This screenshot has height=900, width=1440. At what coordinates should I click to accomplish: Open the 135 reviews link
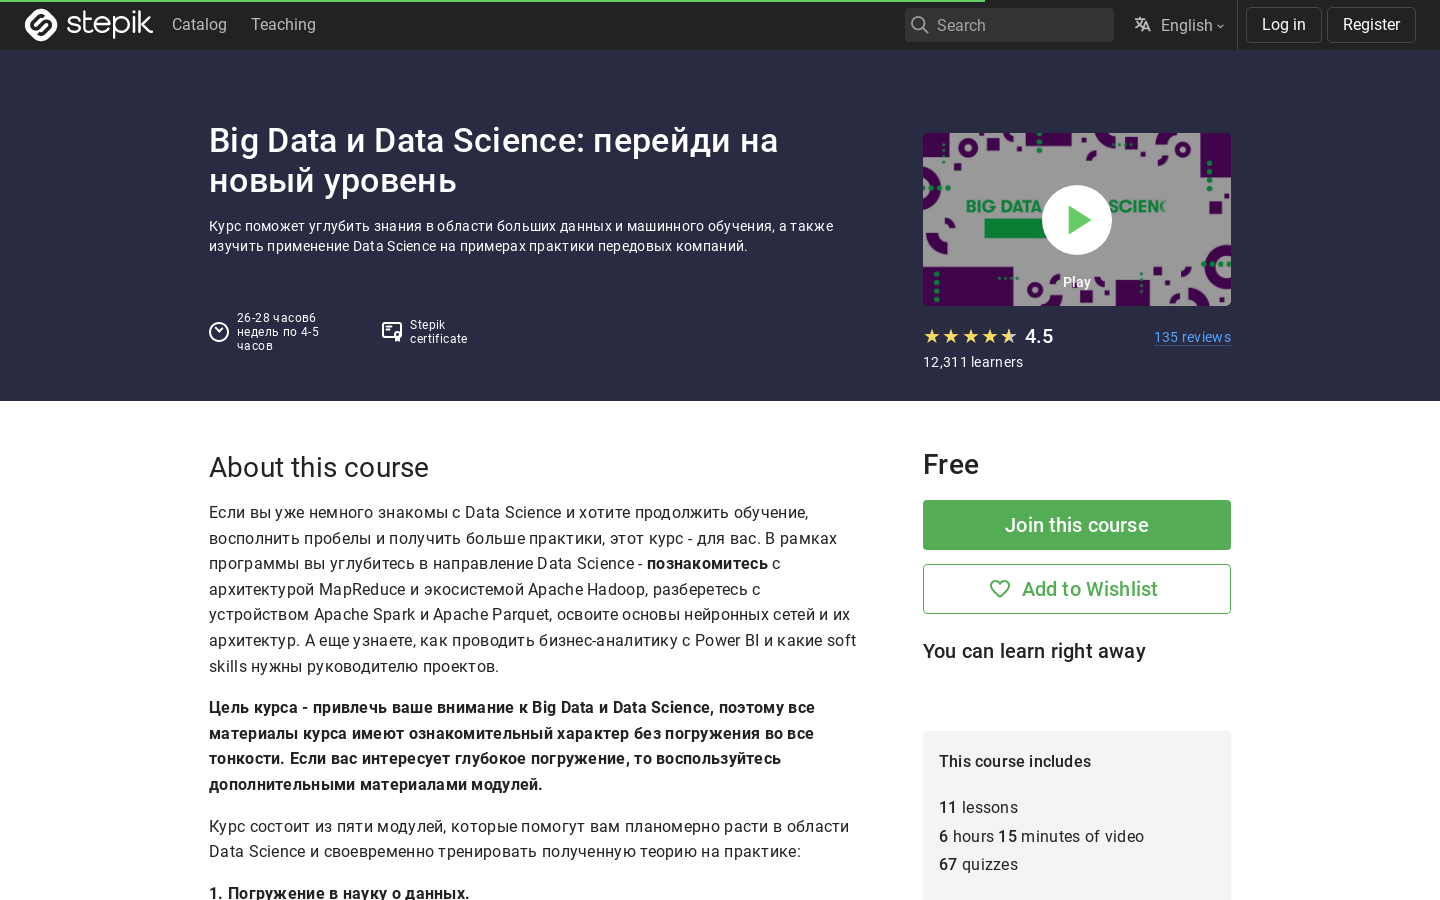click(1192, 337)
